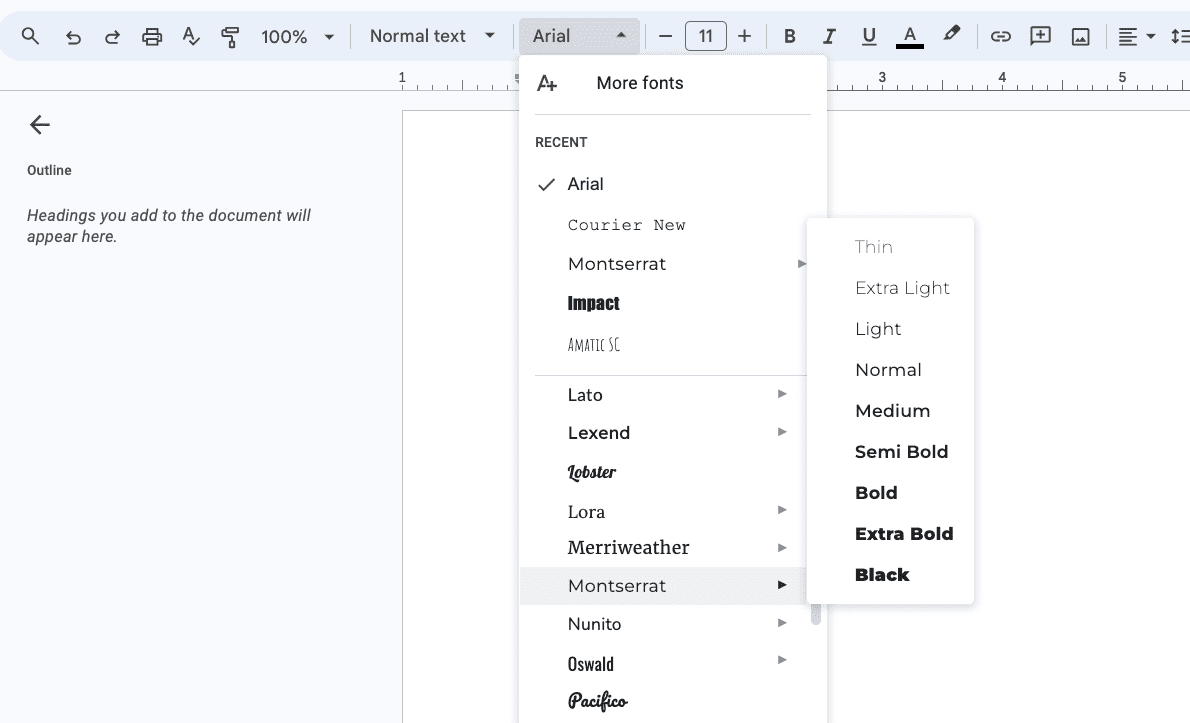Open the zoom 100% dropdown
Viewport: 1190px width, 723px height.
297,37
